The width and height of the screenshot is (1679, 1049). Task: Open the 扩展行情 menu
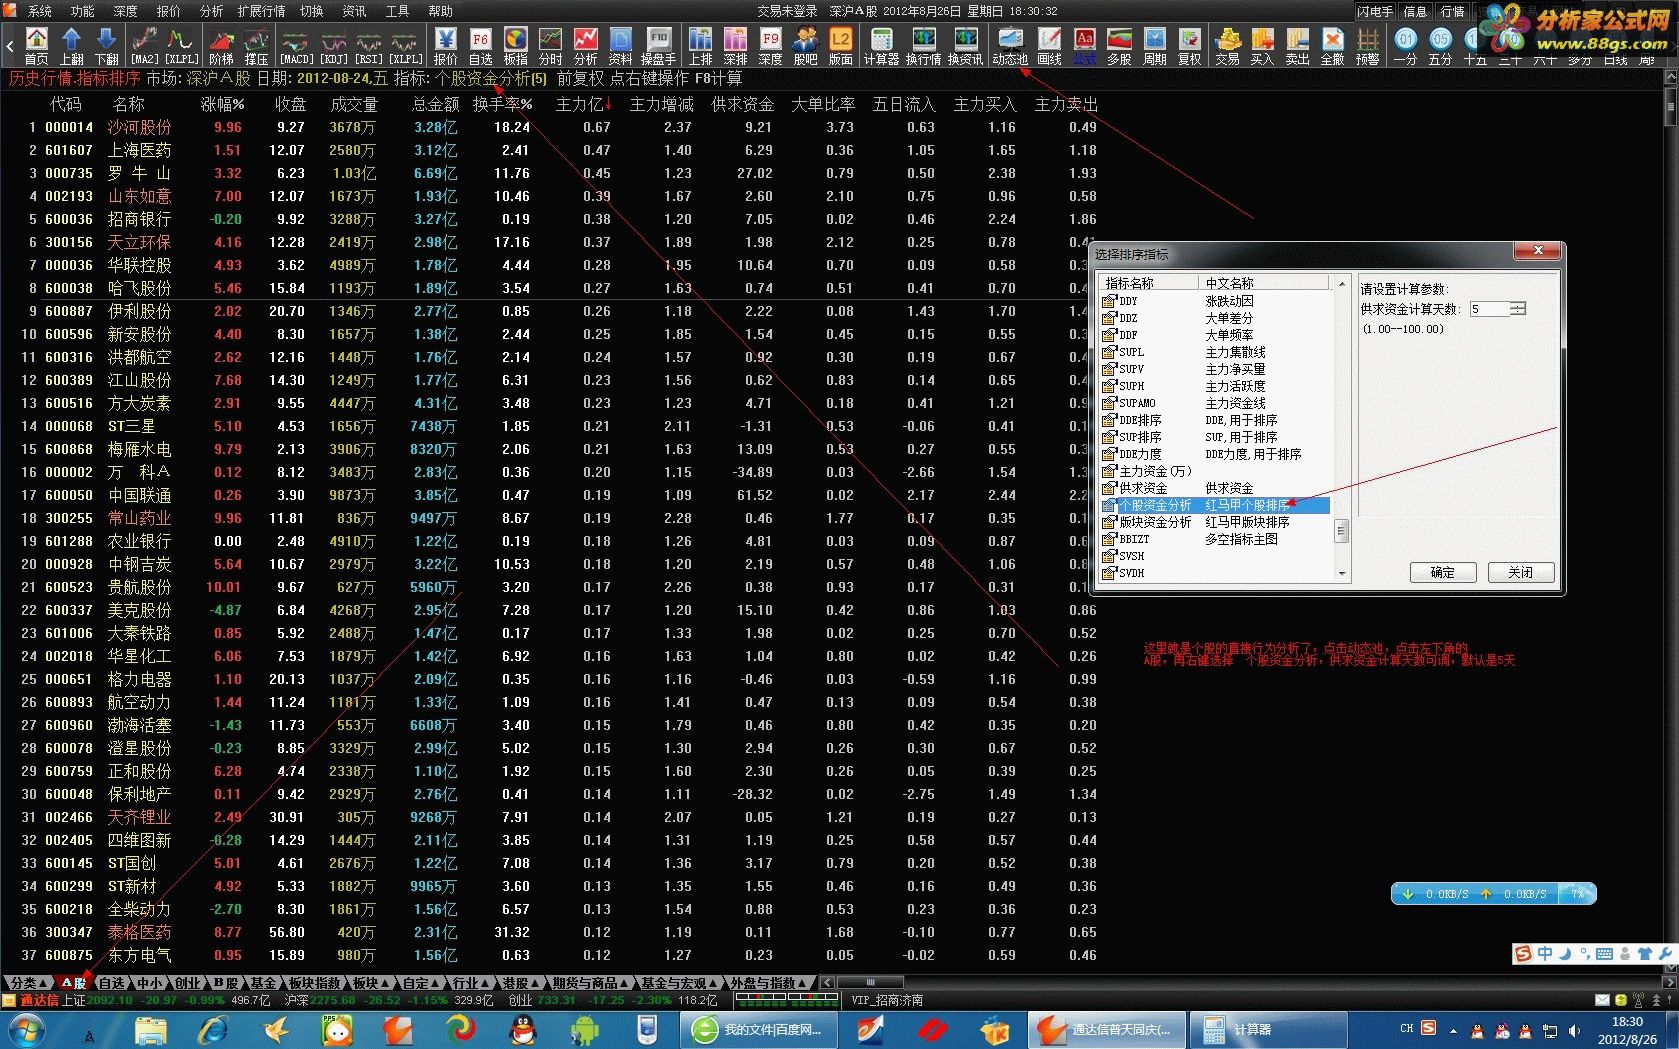[261, 11]
